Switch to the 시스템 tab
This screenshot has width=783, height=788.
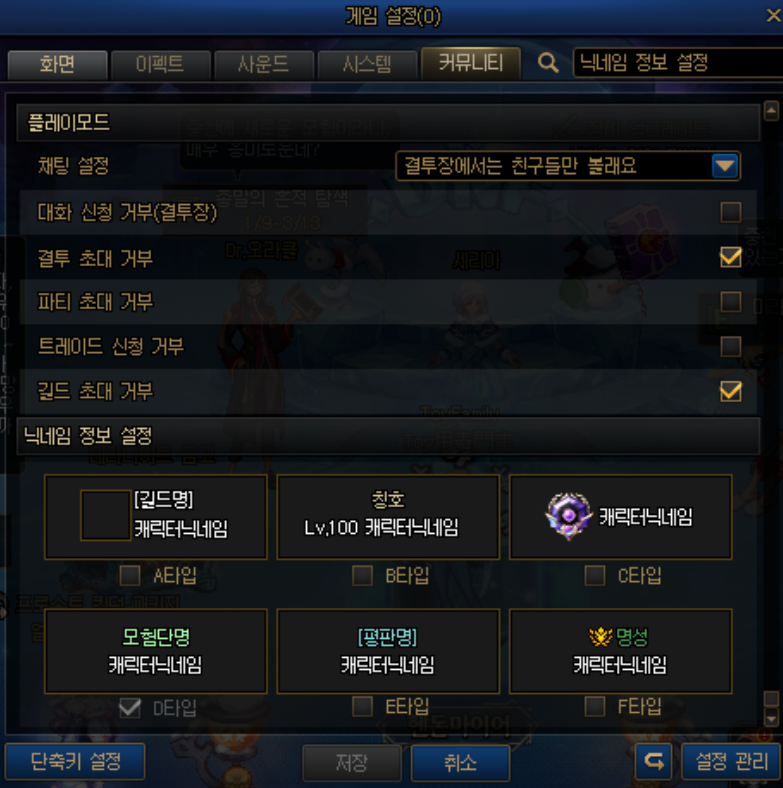pos(367,64)
